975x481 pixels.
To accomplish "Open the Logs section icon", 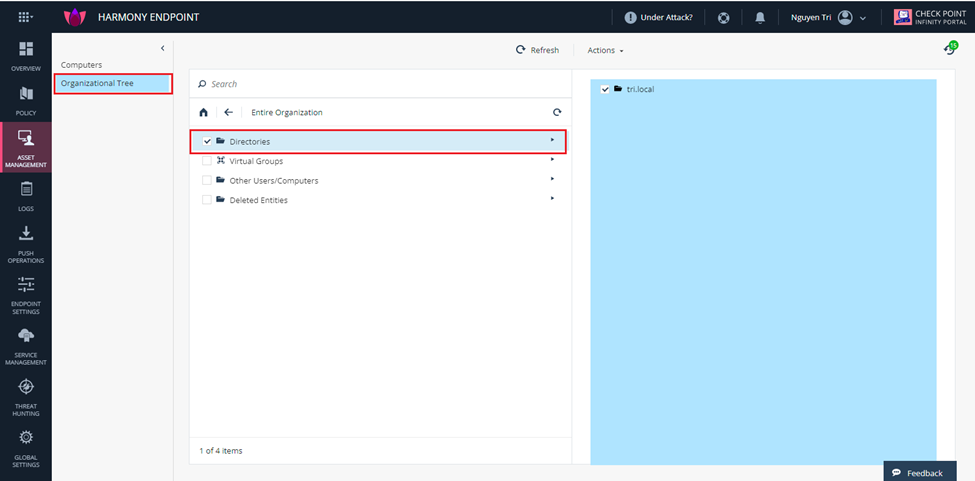I will 25,189.
